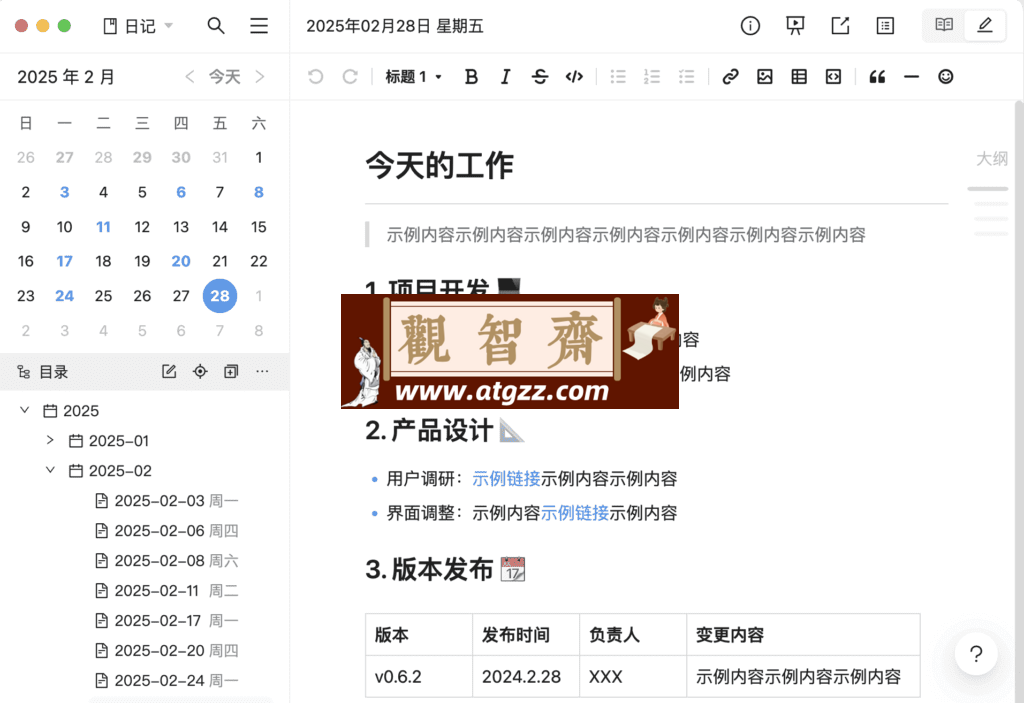Viewport: 1024px width, 703px height.
Task: Click the 今天的工作 heading
Action: 440,165
